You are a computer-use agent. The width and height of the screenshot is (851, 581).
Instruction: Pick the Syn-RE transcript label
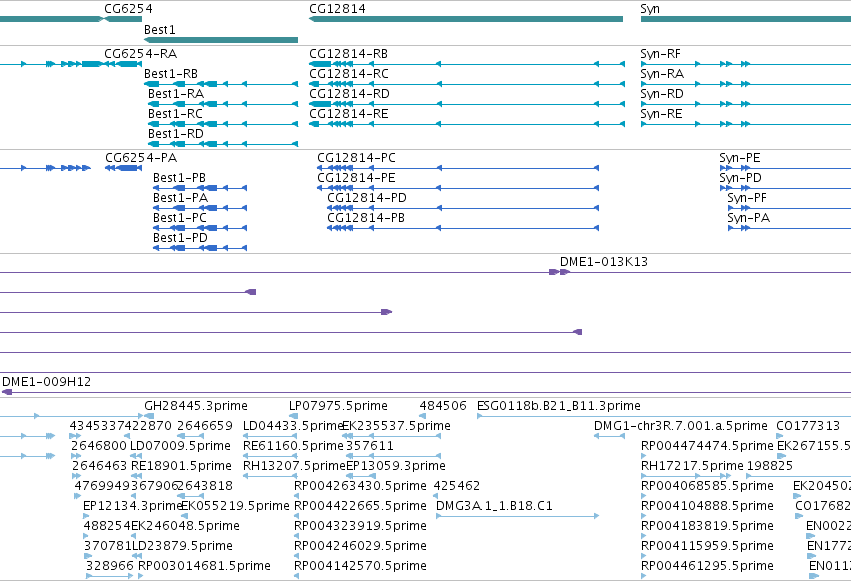tap(661, 114)
